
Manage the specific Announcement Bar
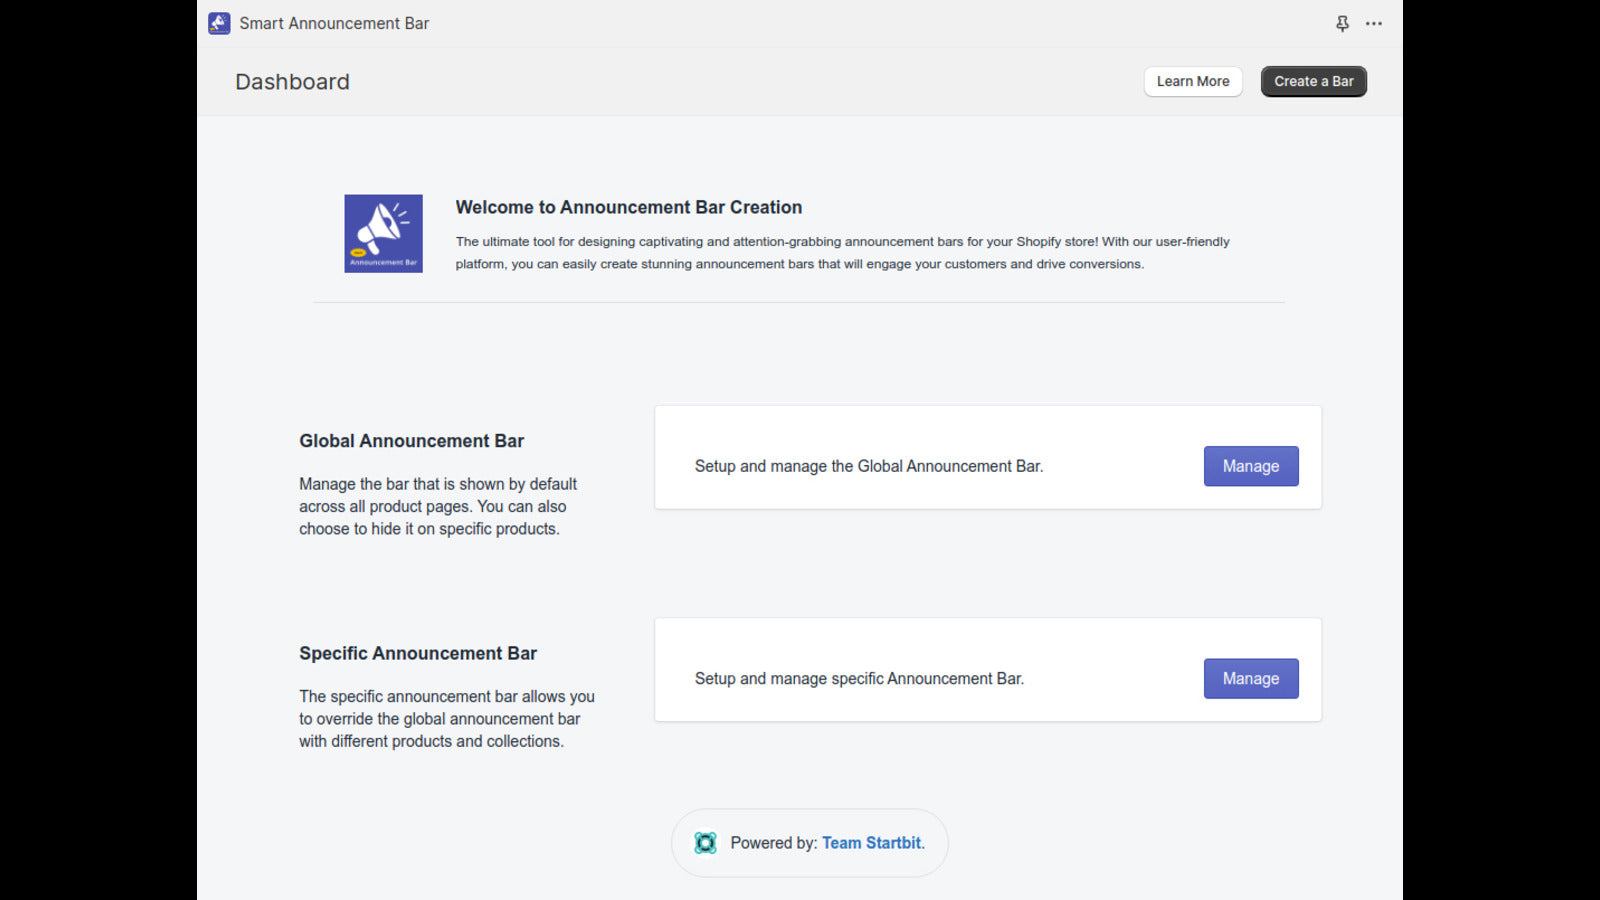click(x=1250, y=678)
